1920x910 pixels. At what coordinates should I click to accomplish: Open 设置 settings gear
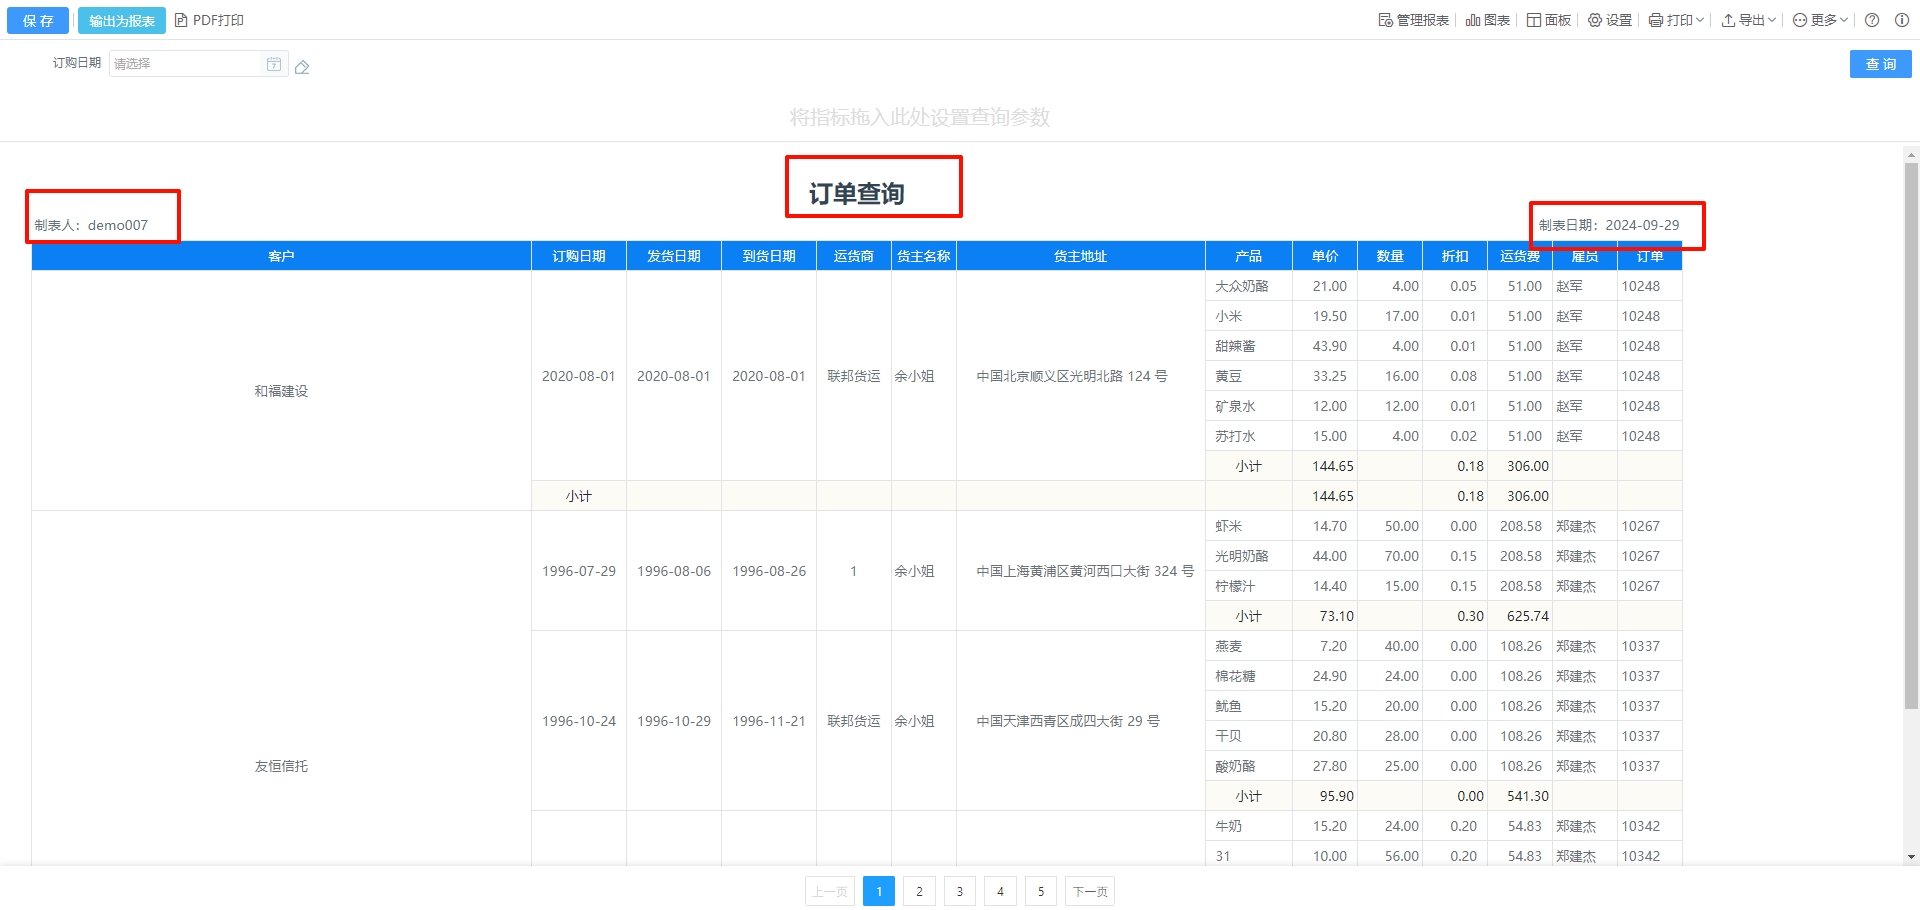coord(1609,20)
